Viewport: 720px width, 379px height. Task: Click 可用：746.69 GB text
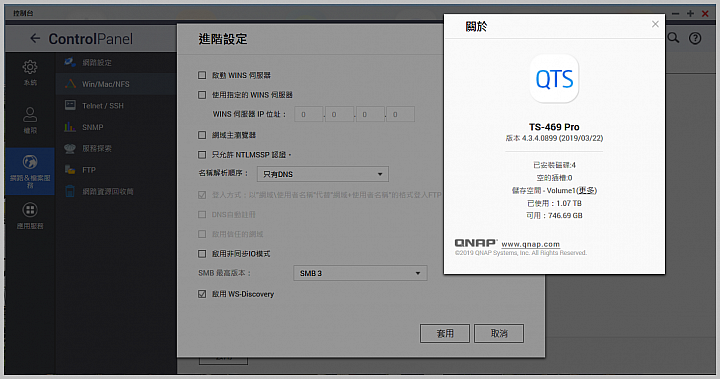pyautogui.click(x=554, y=215)
